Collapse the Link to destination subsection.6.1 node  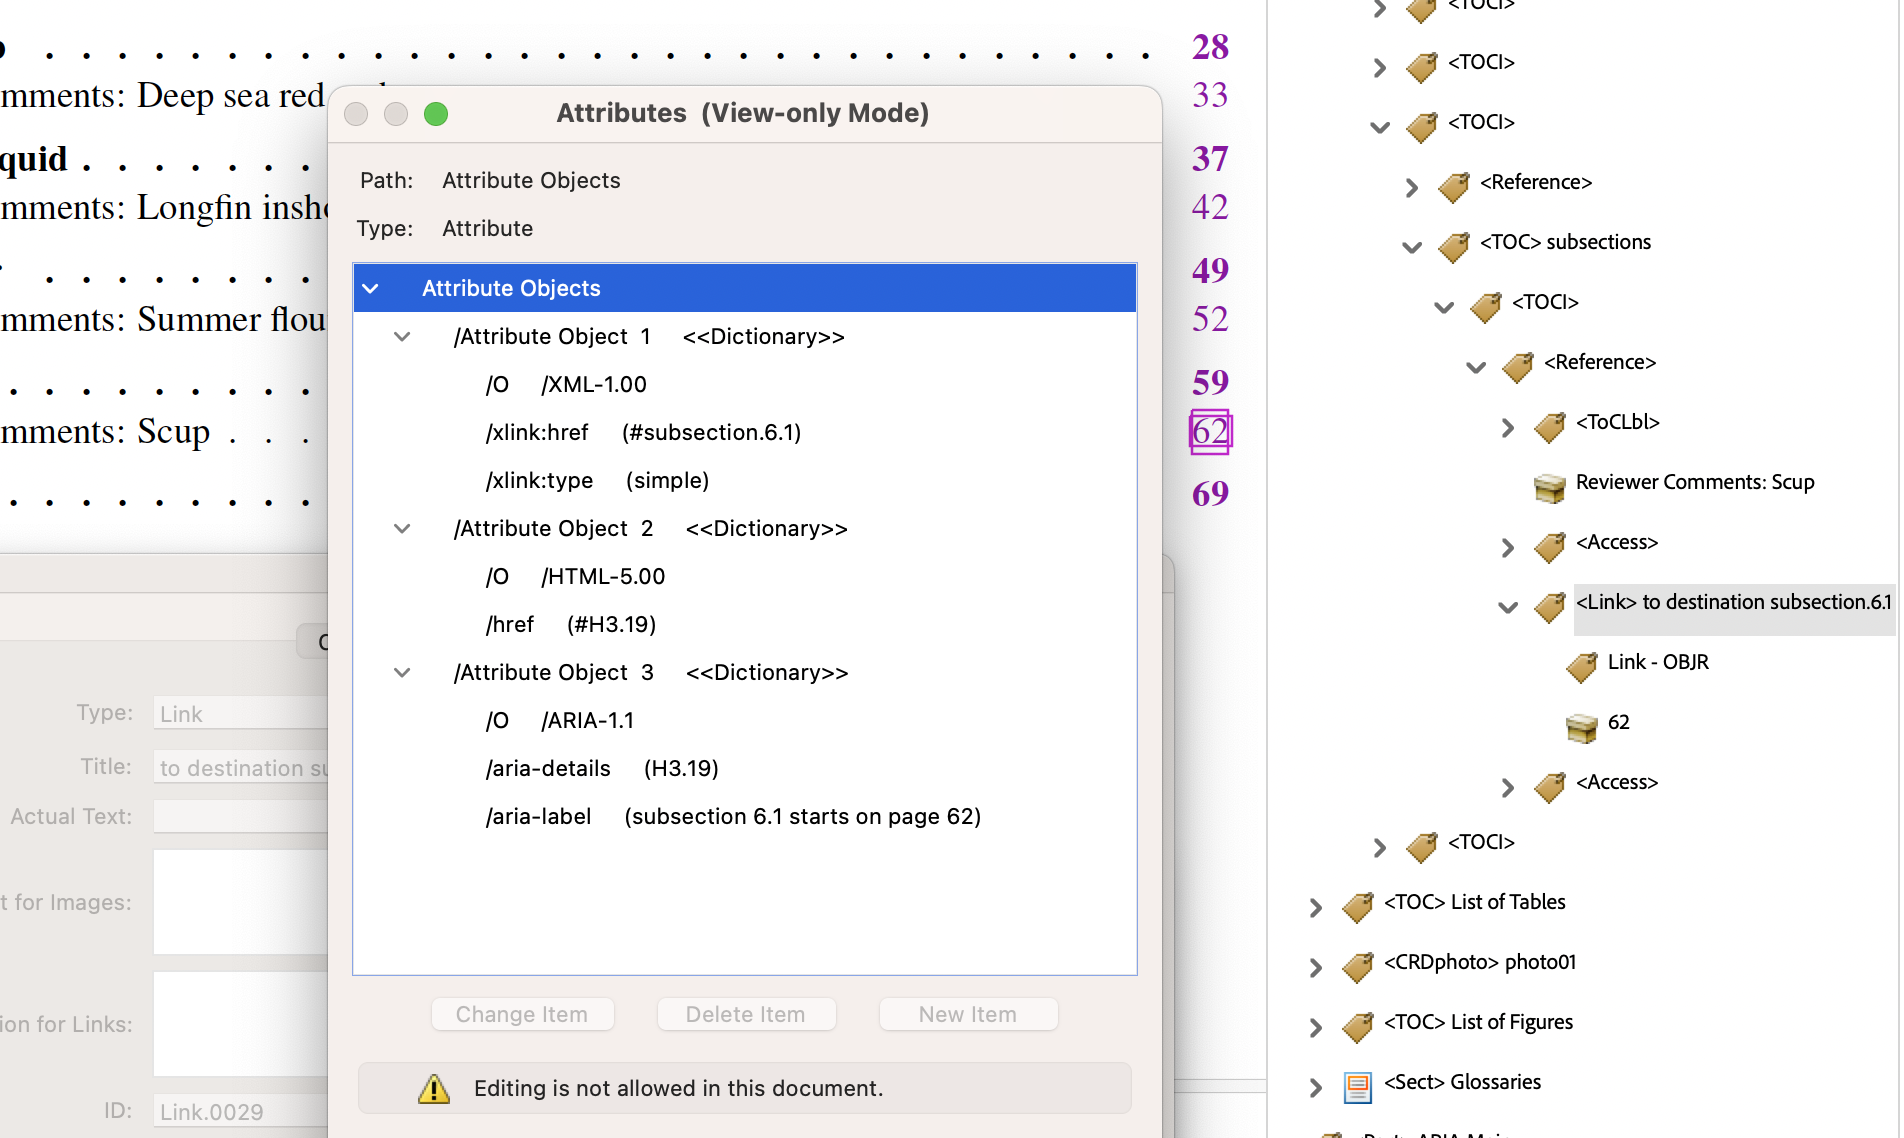(1508, 607)
